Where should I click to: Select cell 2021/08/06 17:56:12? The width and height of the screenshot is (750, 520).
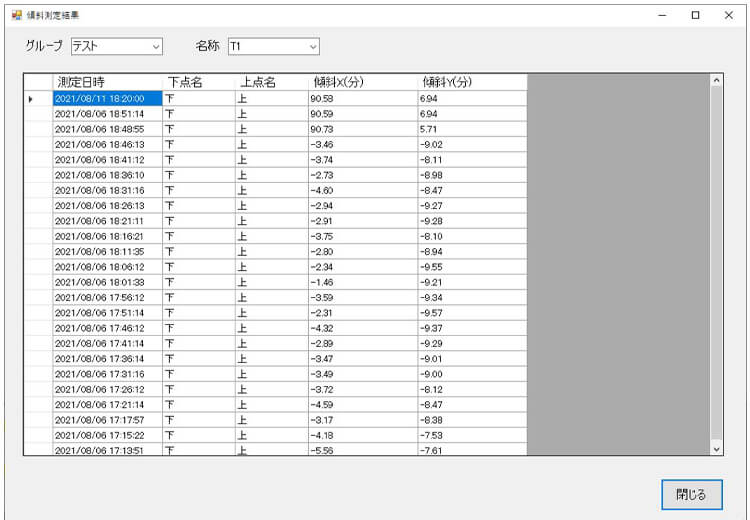click(108, 298)
